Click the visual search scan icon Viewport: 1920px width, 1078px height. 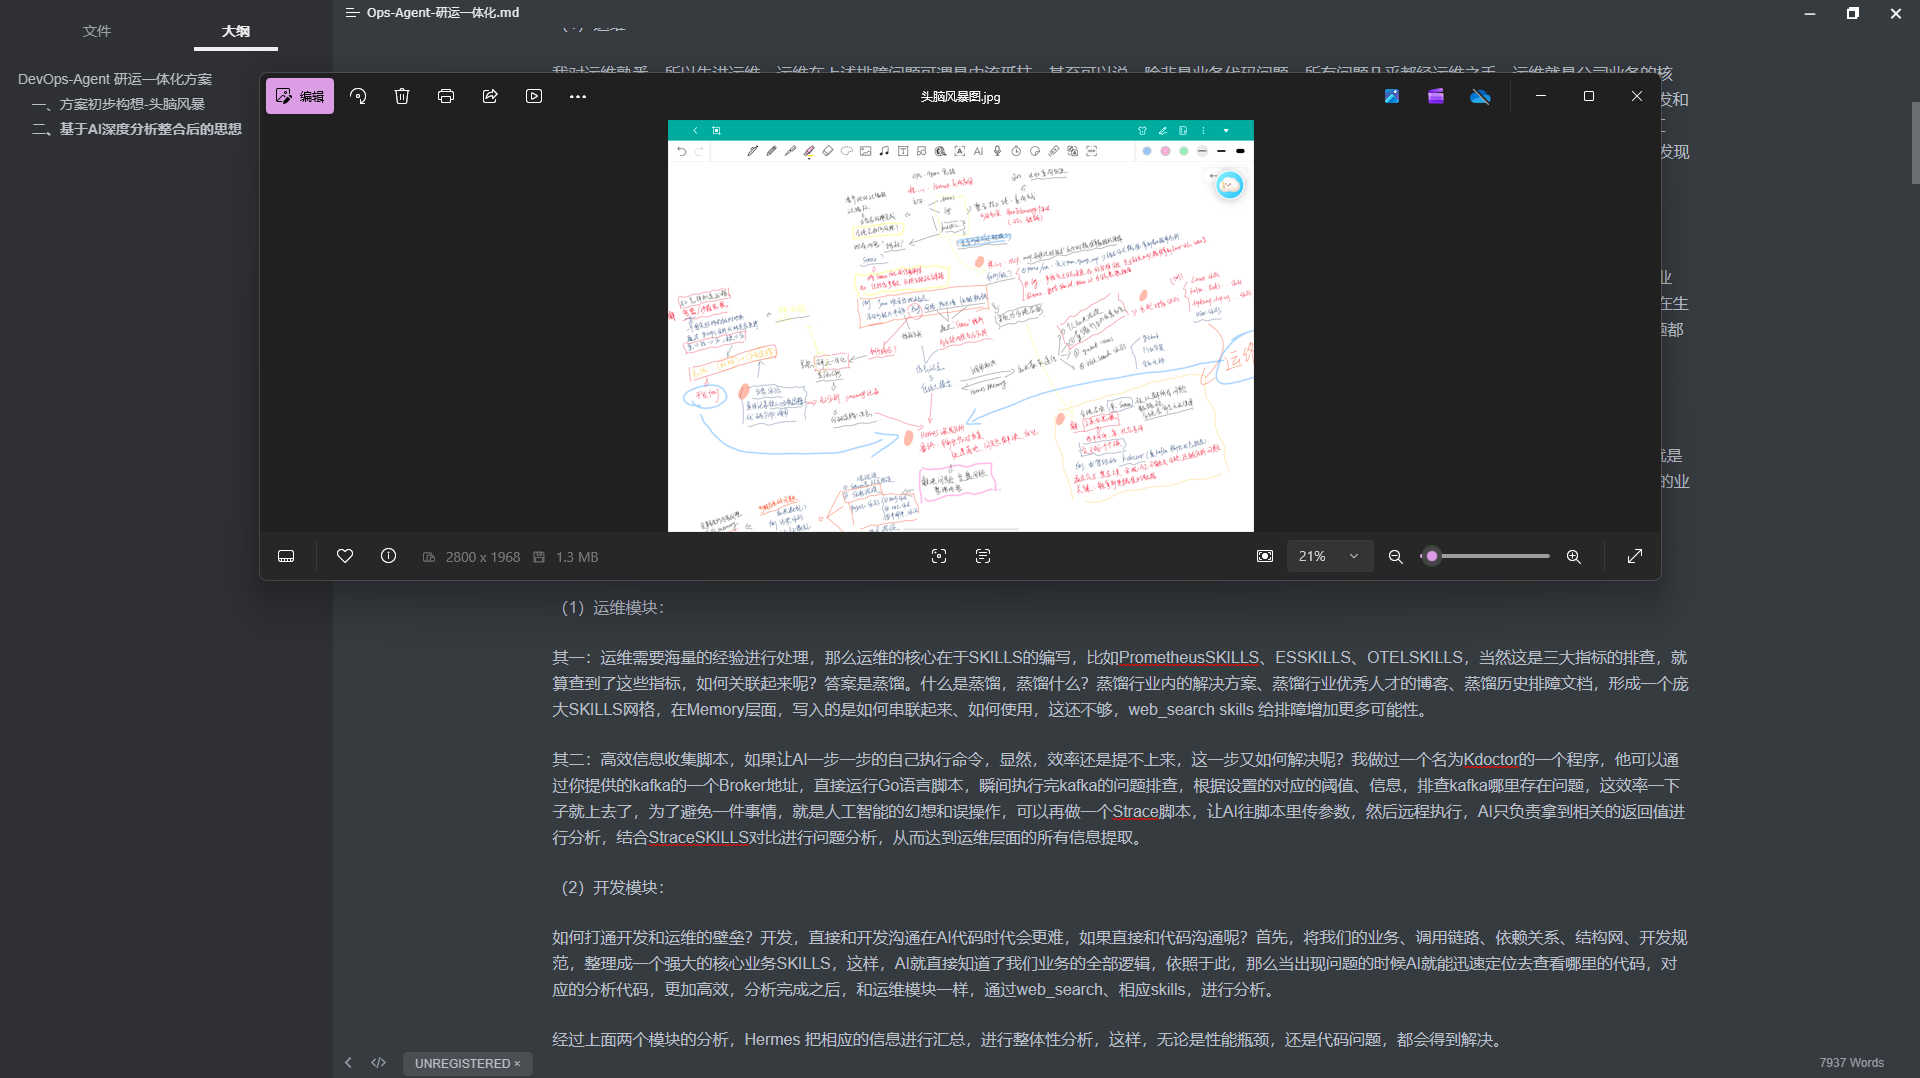939,557
